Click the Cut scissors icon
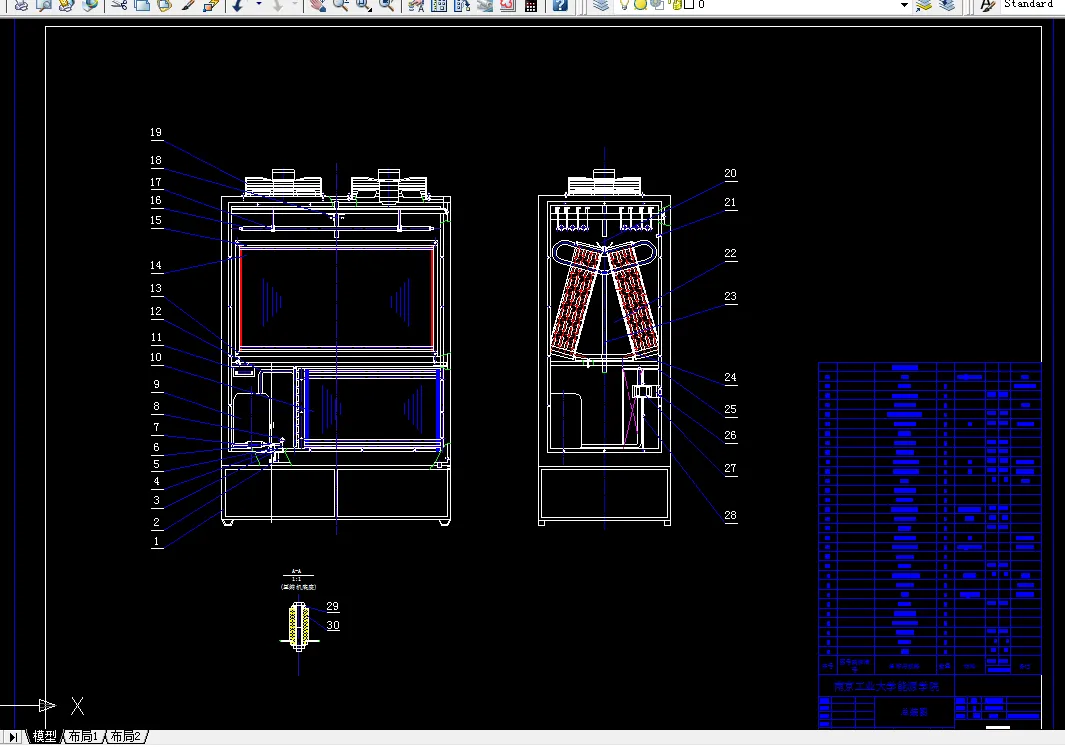 (x=120, y=5)
